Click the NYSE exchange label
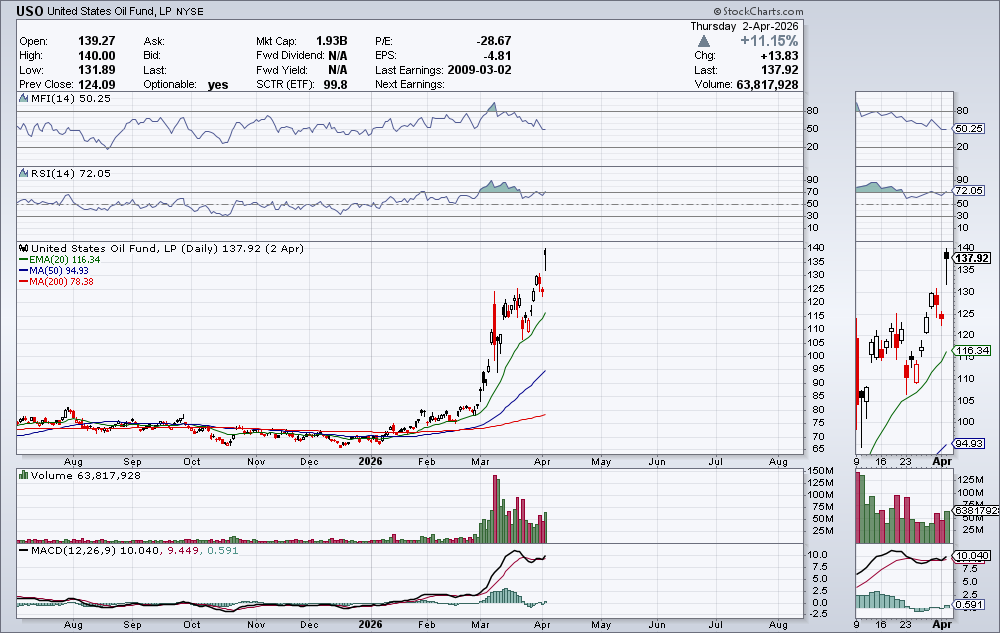This screenshot has height=633, width=1000. [x=189, y=11]
